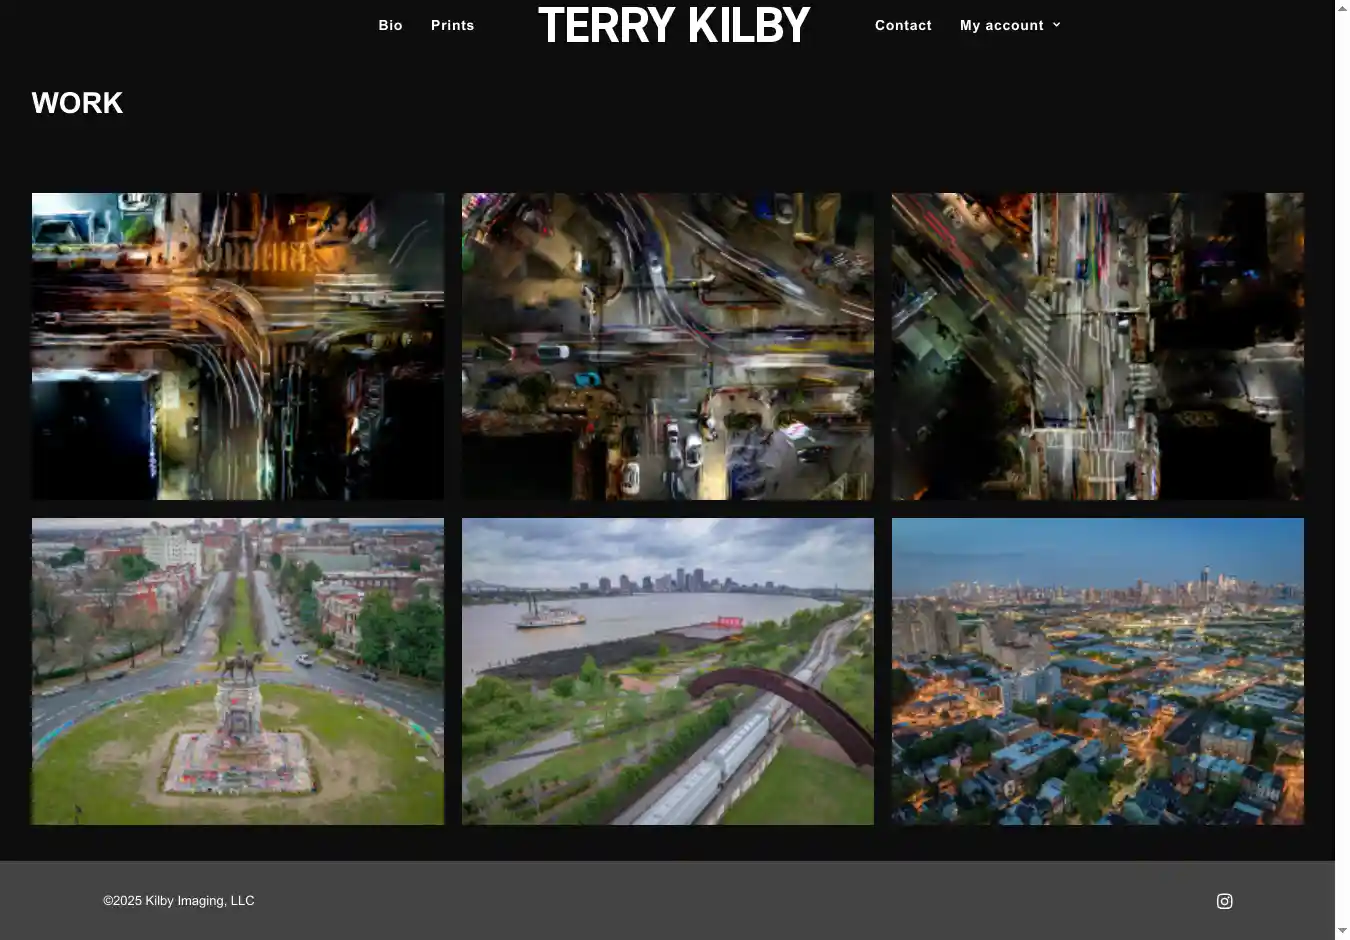
Task: Navigate to the Contact page
Action: (903, 25)
